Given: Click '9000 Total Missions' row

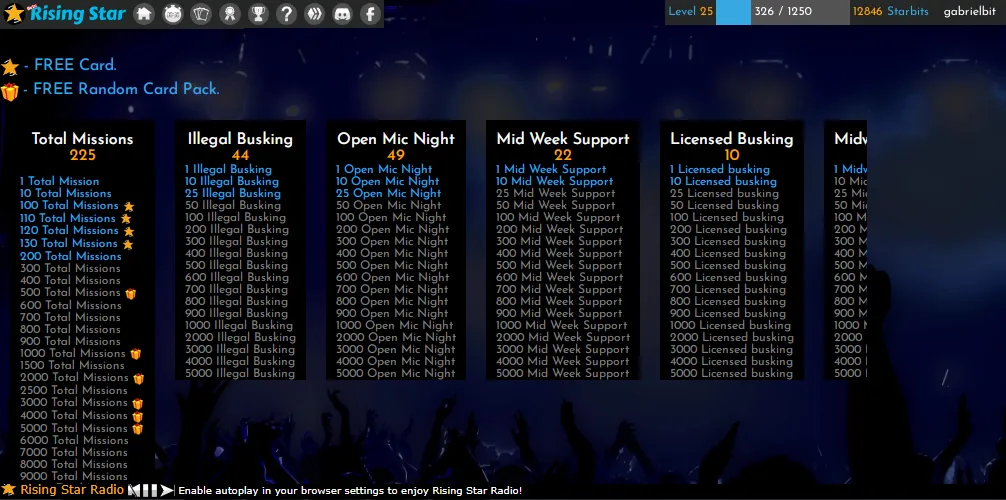Looking at the screenshot, I should tap(74, 476).
